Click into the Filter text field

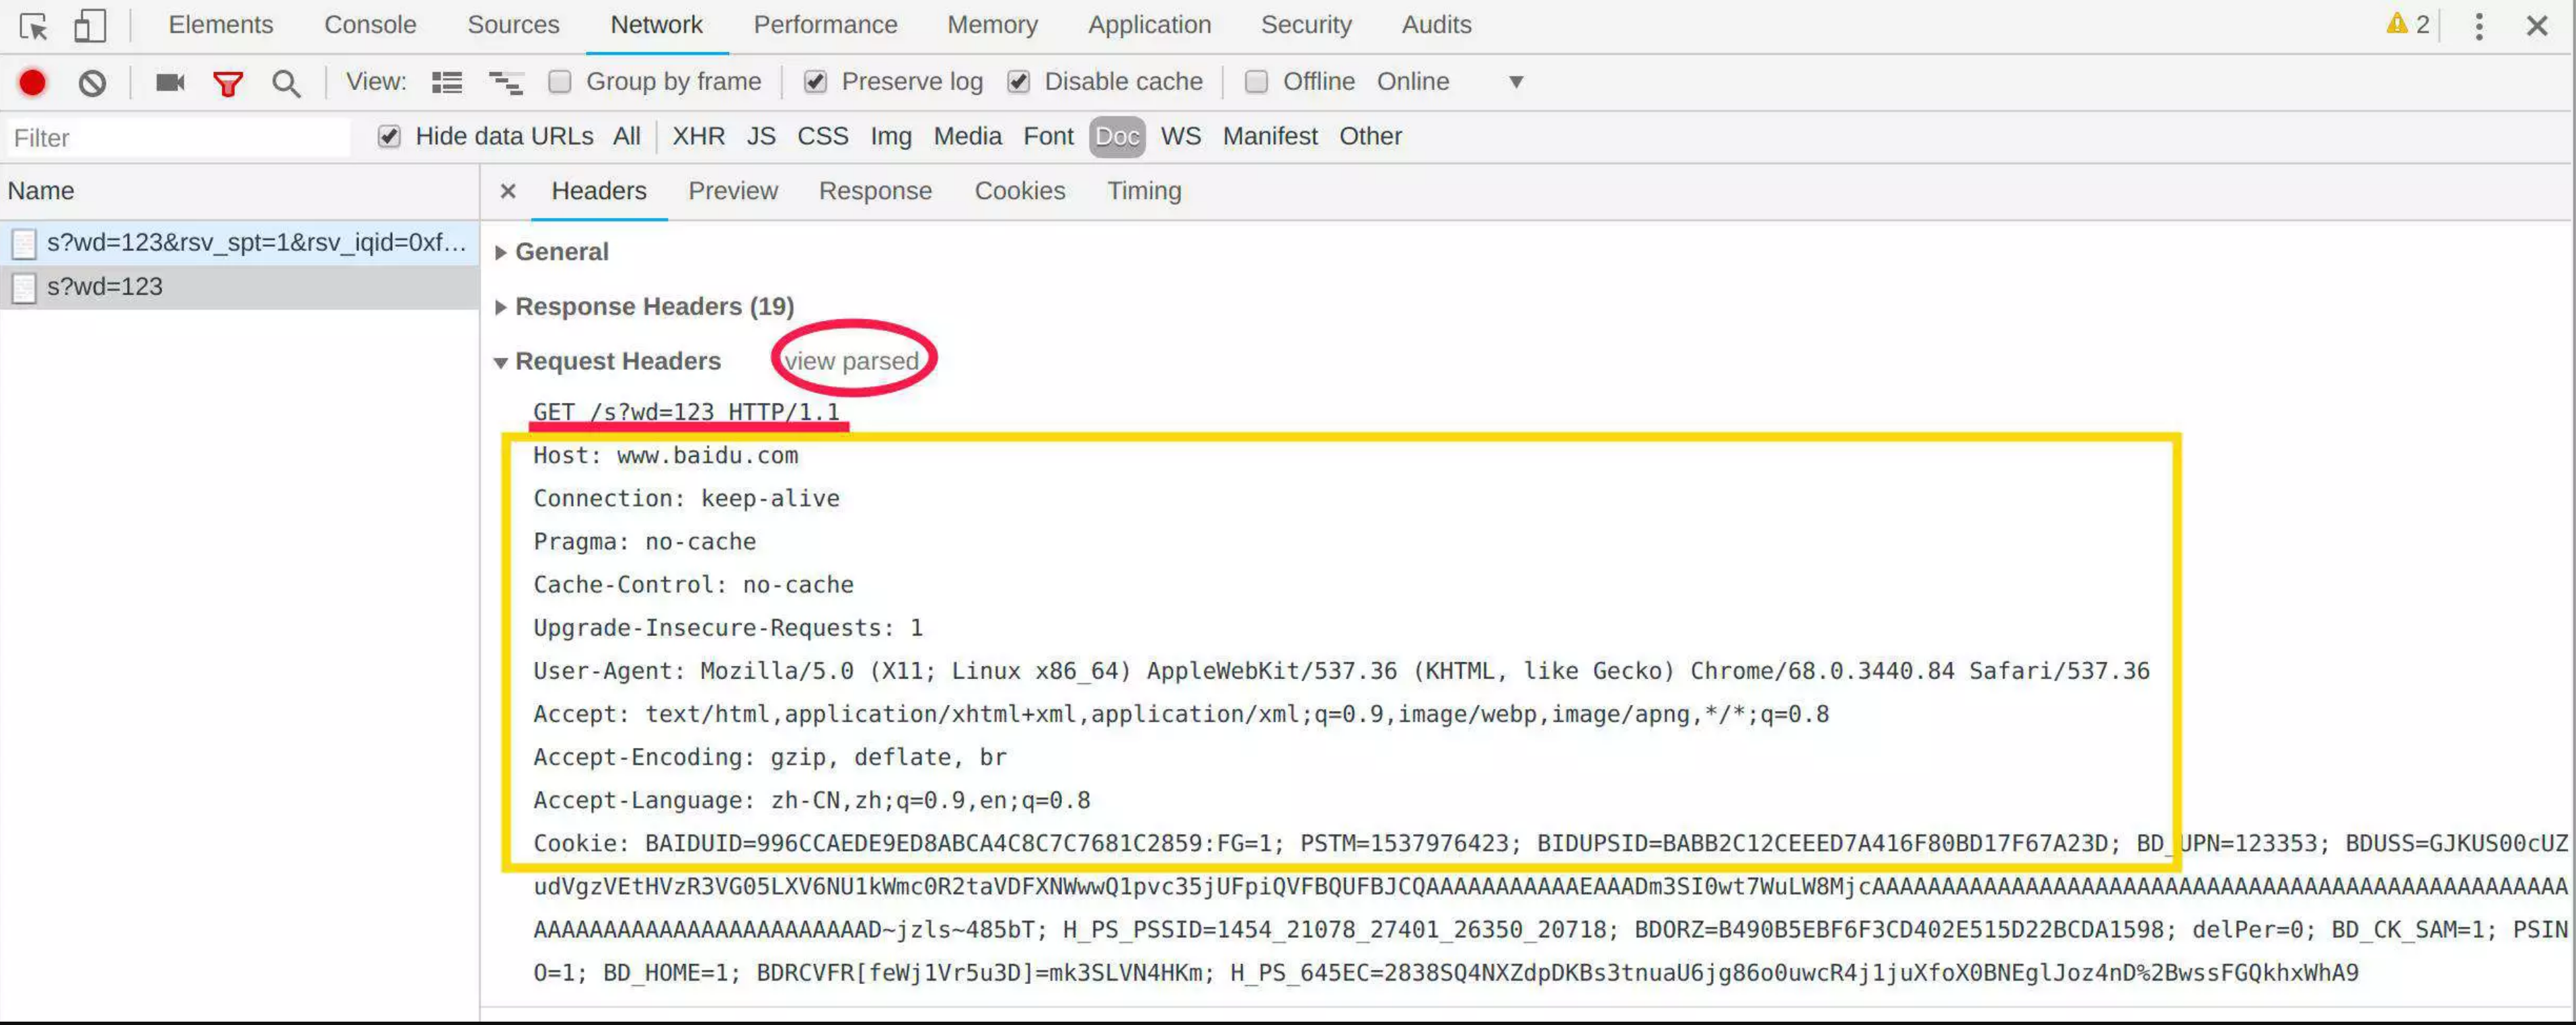(178, 138)
